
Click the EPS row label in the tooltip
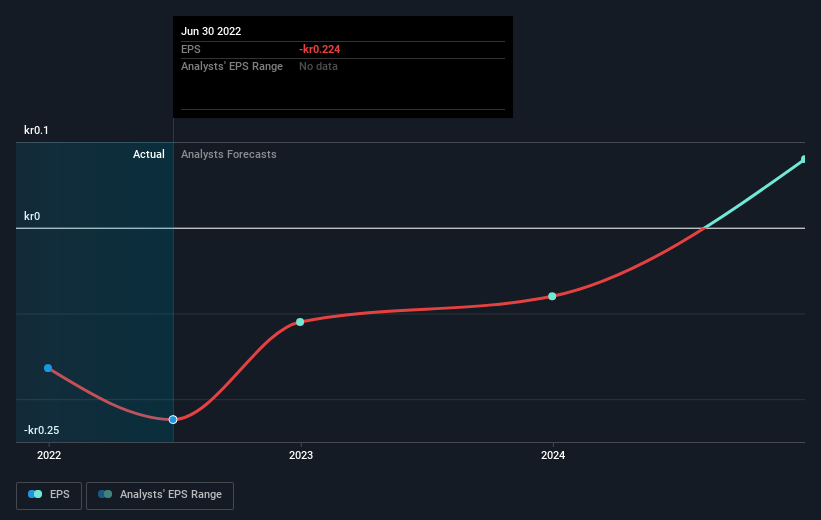[x=191, y=49]
